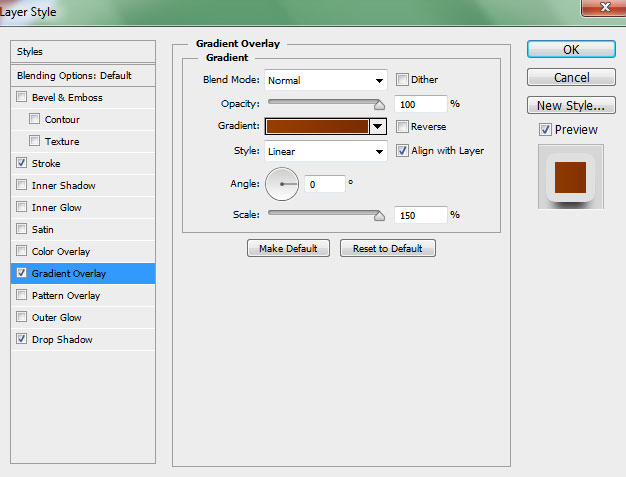The width and height of the screenshot is (626, 477).
Task: Uncheck the Drop Shadow checkbox
Action: pyautogui.click(x=22, y=339)
